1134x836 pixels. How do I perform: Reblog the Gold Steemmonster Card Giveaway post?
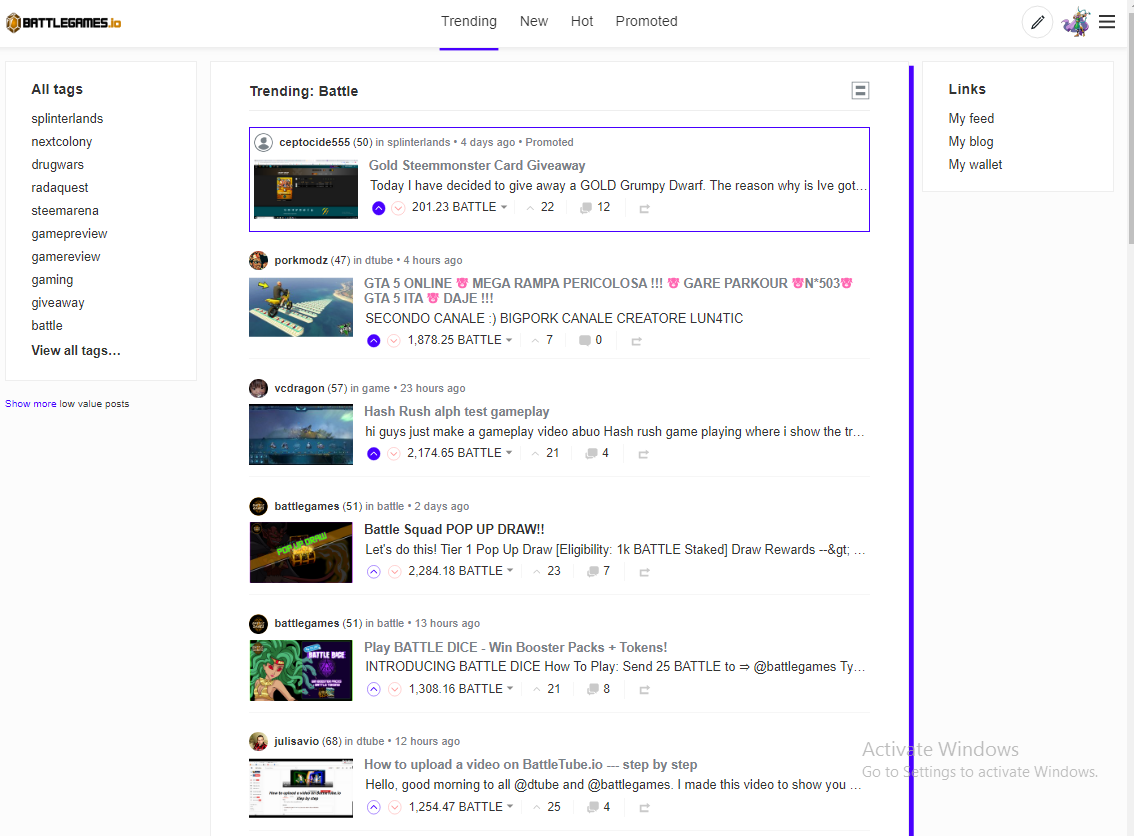coord(644,208)
